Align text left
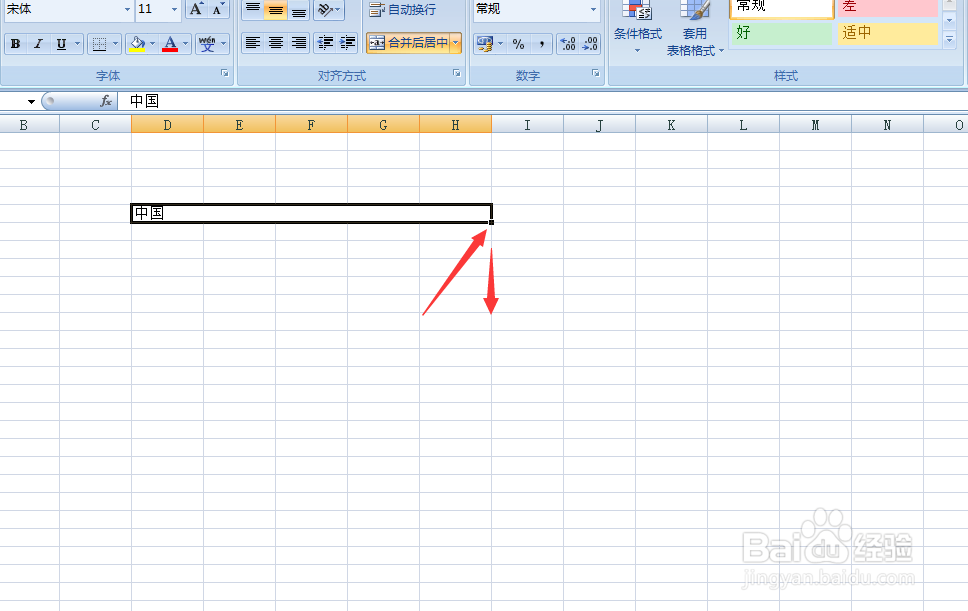 252,43
